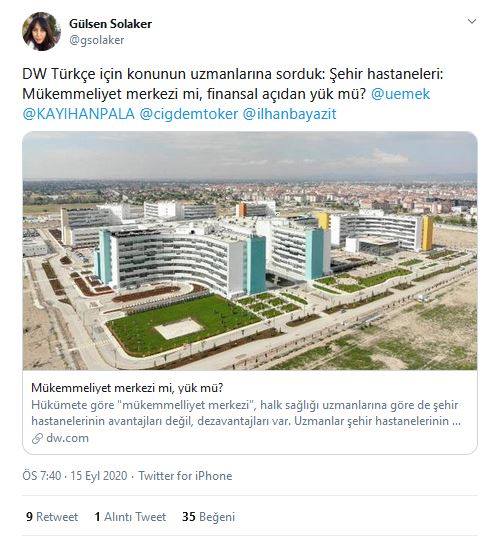Viewport: 491px width, 543px height.
Task: View the 1 Alıntı Tweet list
Action: [130, 517]
